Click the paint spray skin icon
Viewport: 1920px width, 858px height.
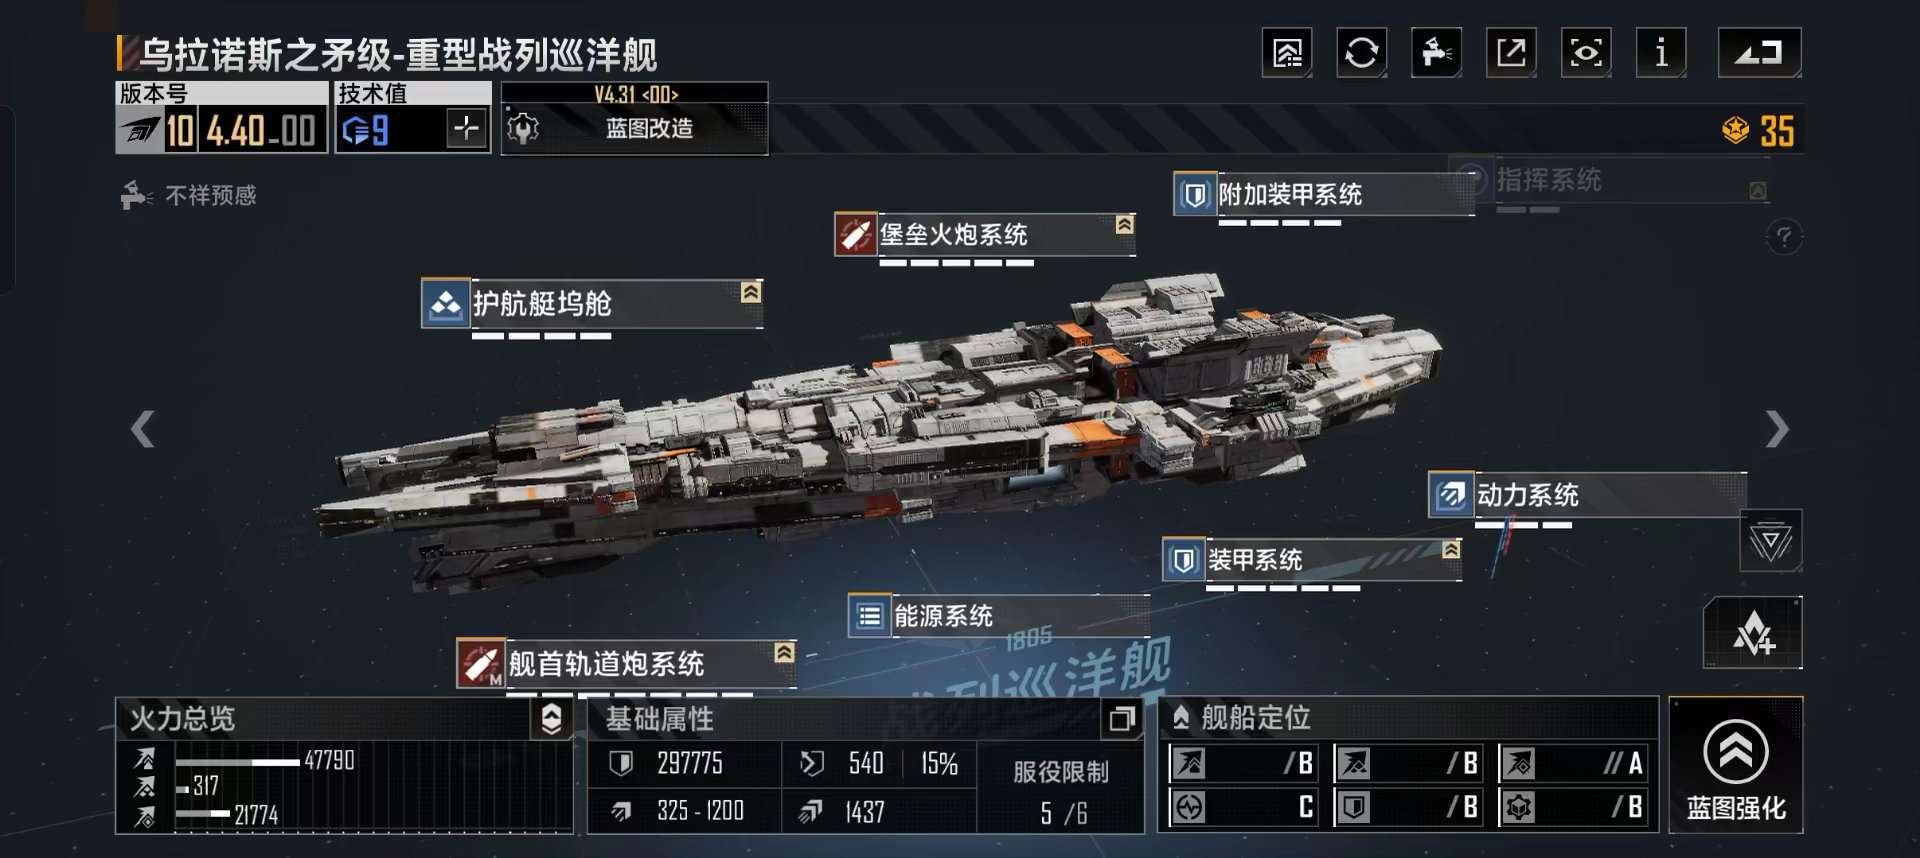1436,52
